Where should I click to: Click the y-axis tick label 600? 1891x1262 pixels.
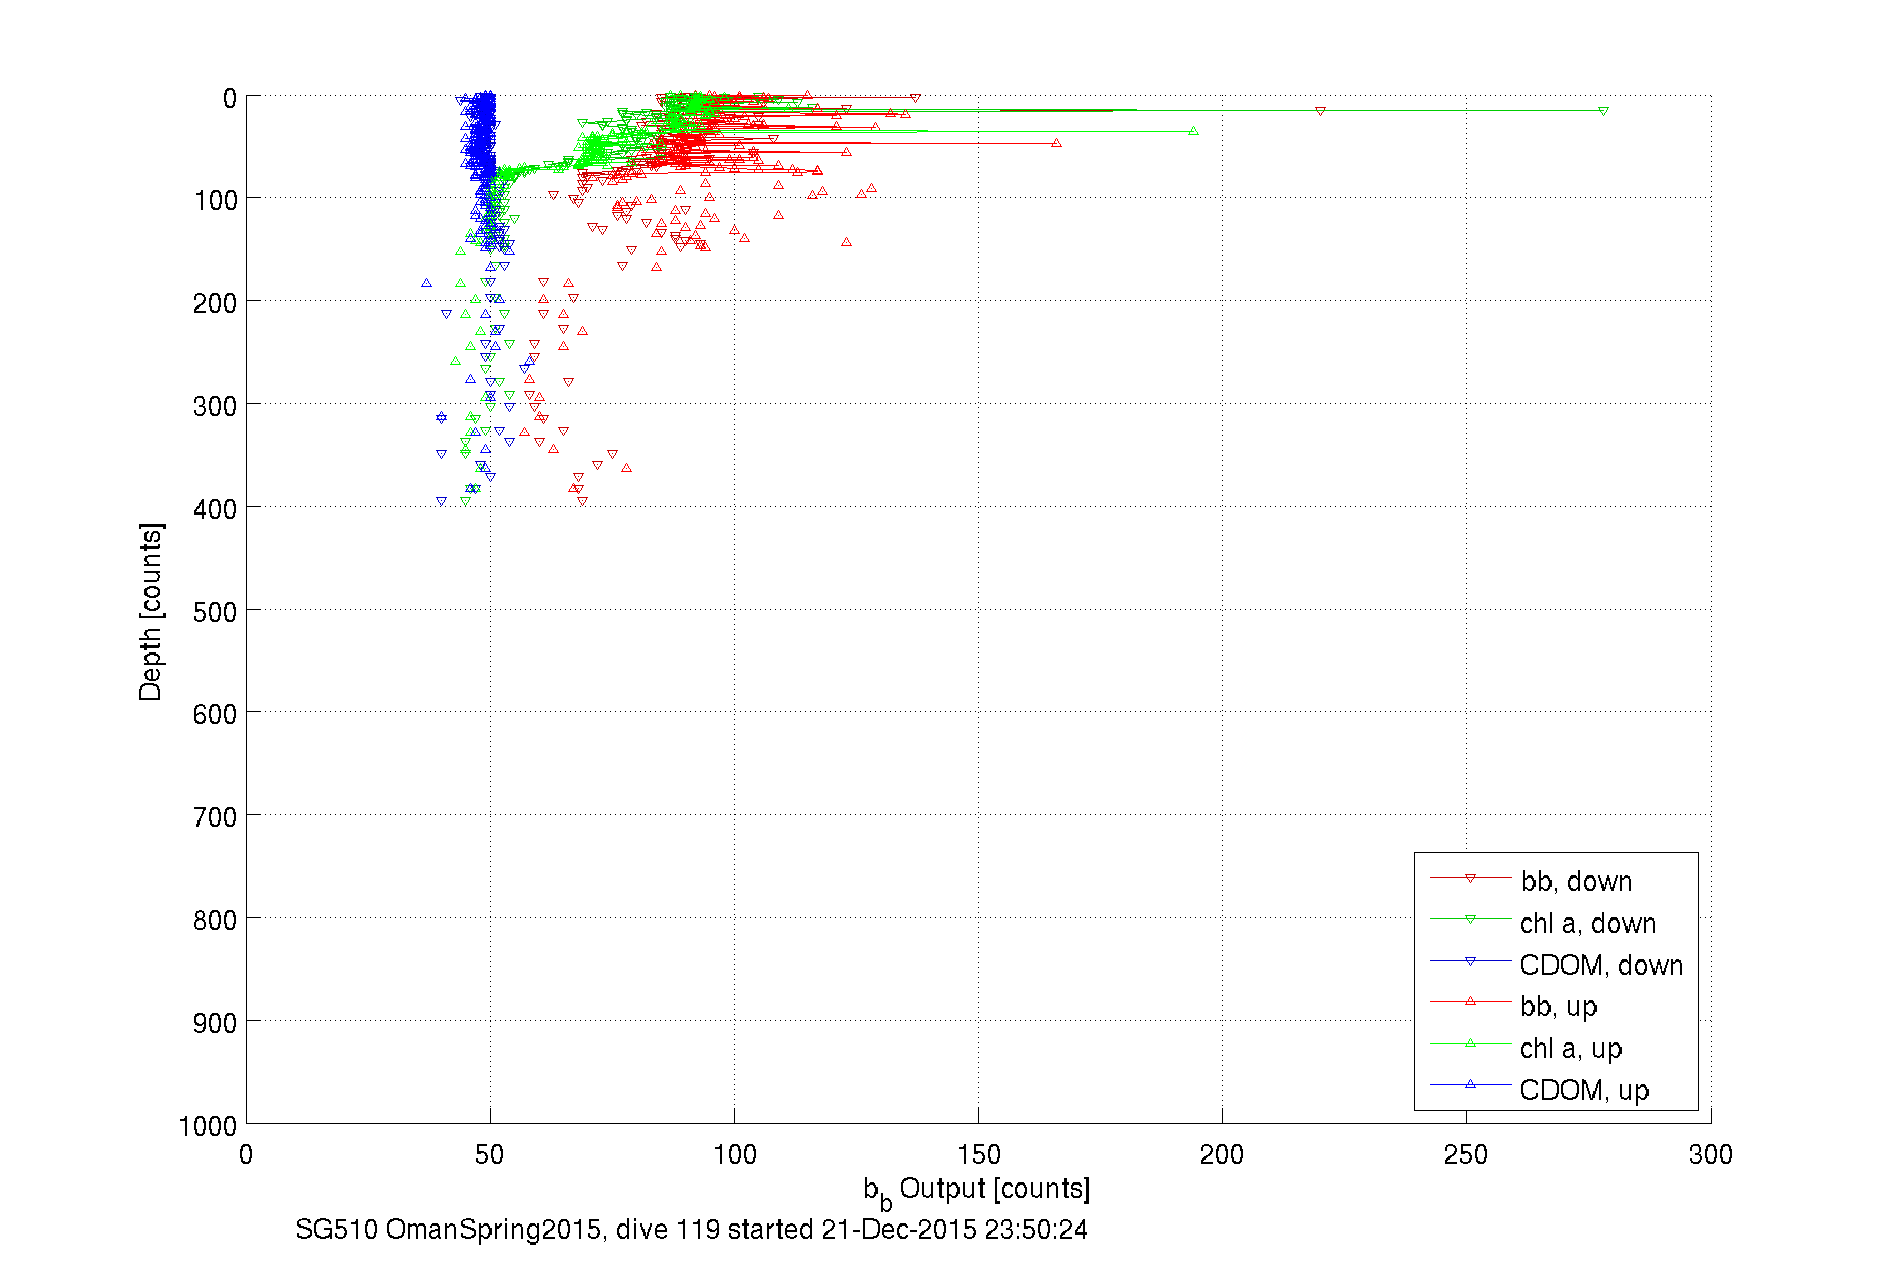pos(215,714)
